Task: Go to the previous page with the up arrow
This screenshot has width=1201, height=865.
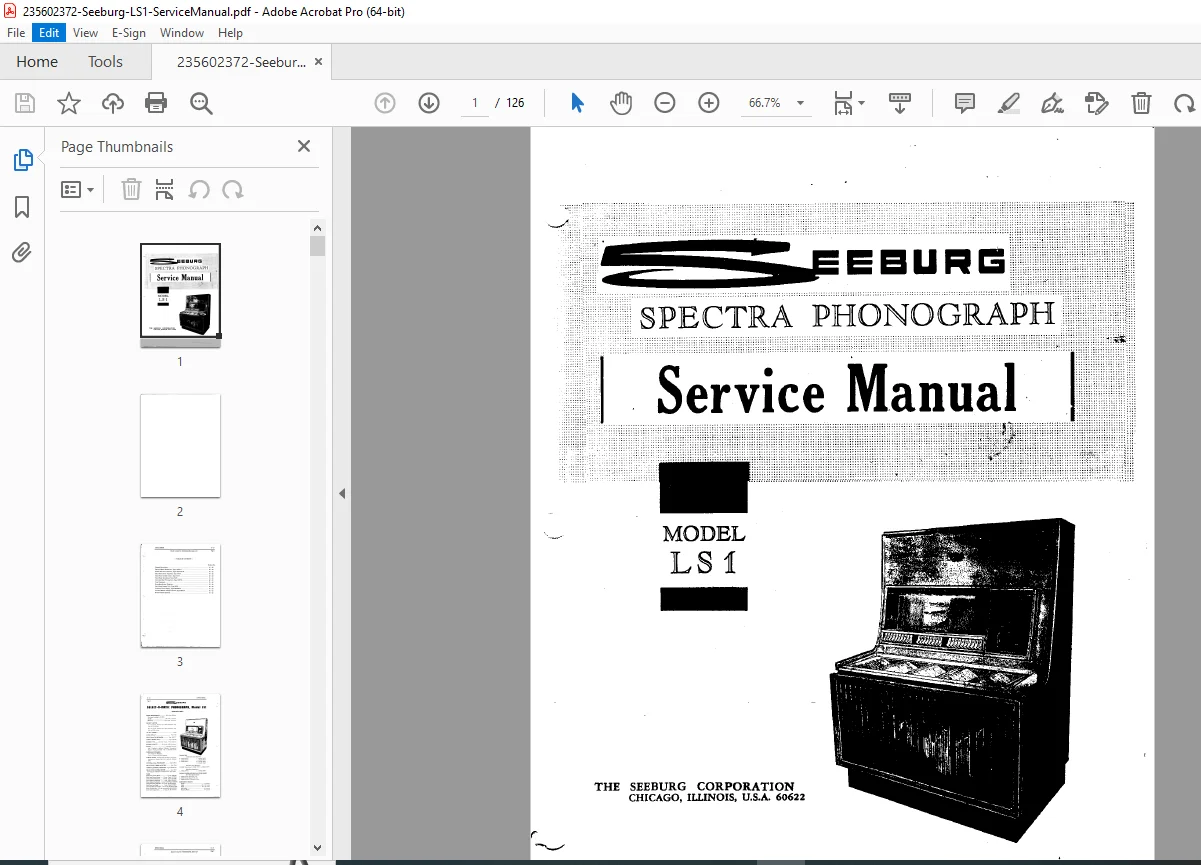Action: (x=385, y=103)
